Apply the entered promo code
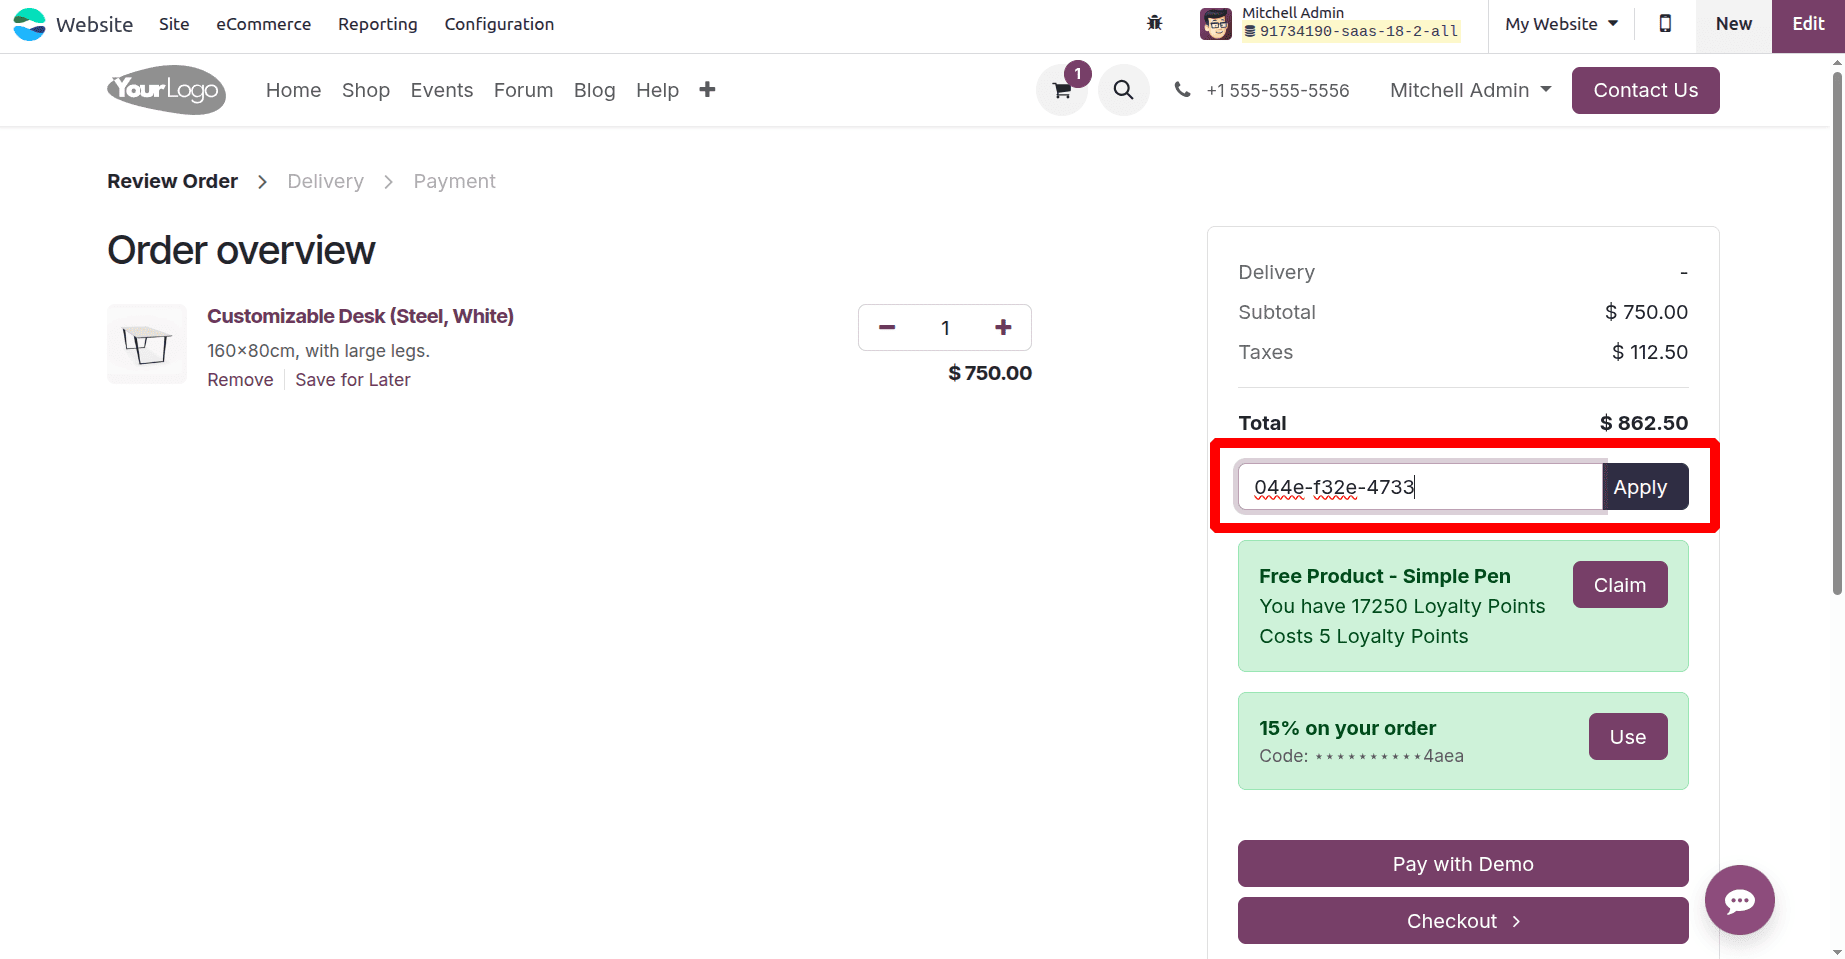The image size is (1845, 959). pyautogui.click(x=1640, y=487)
